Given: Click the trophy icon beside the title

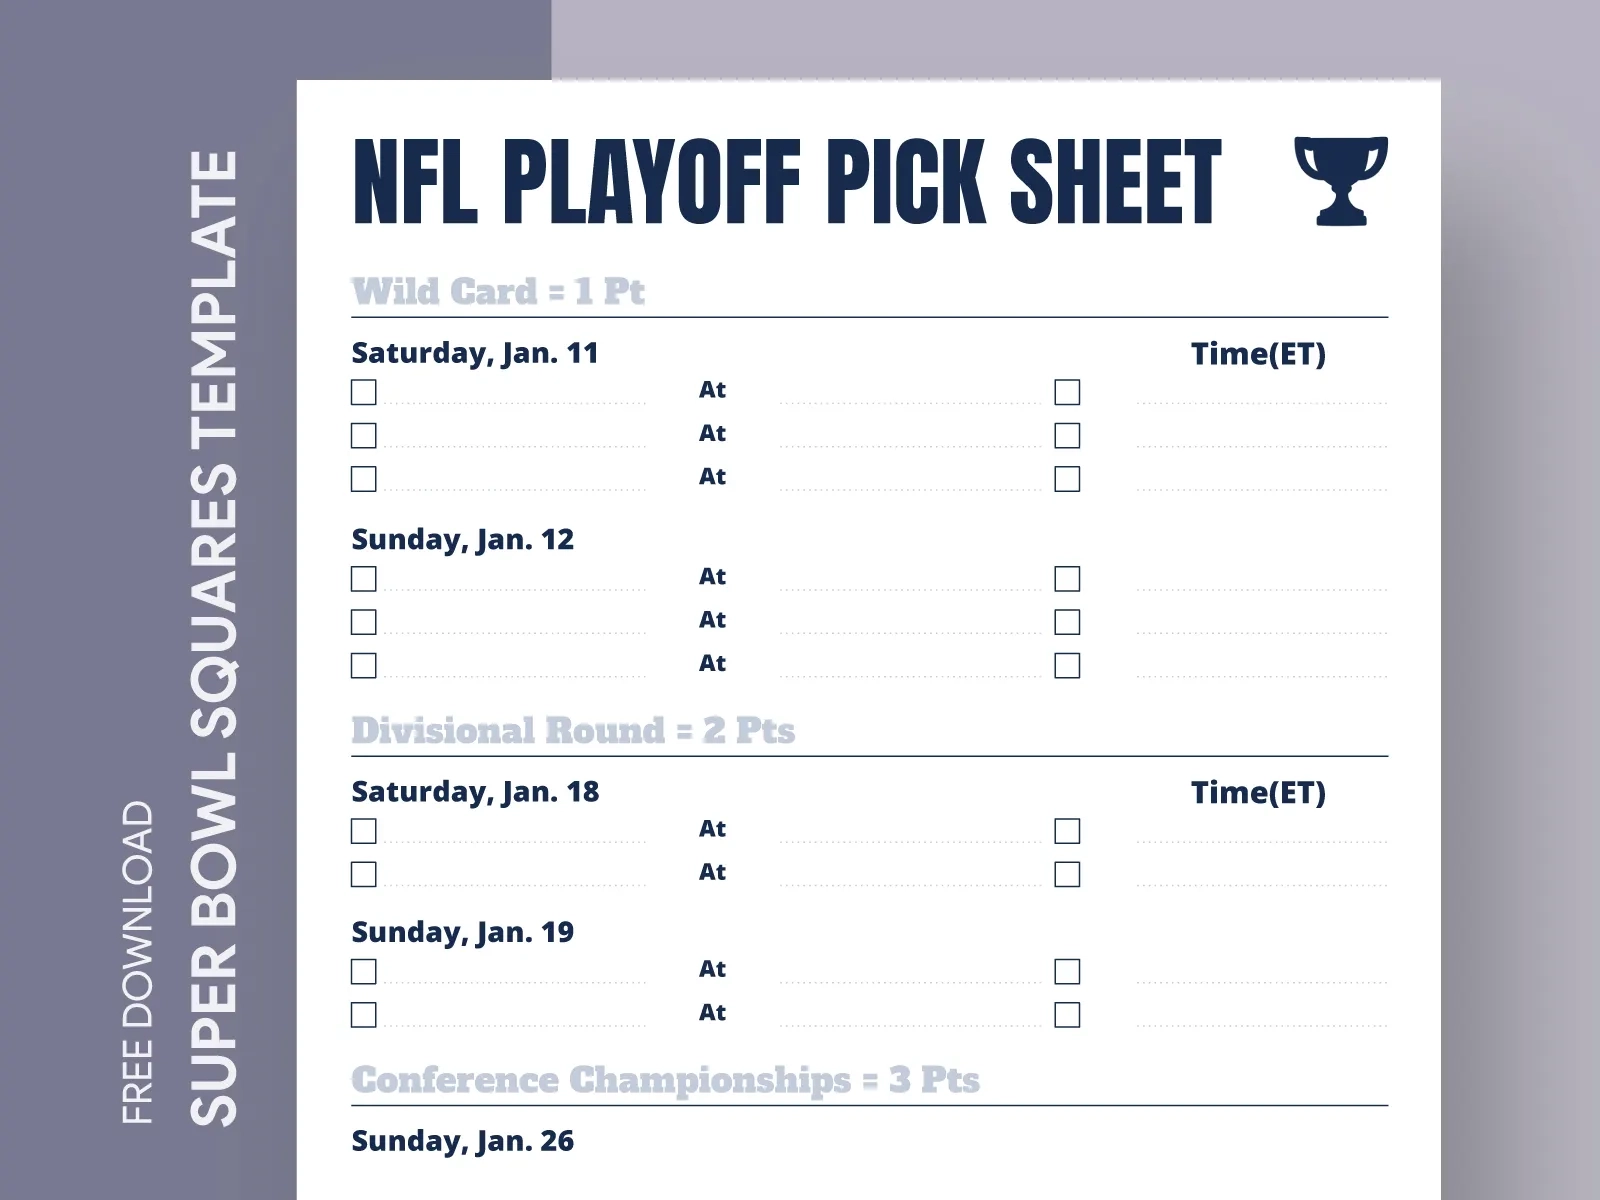Looking at the screenshot, I should [1340, 180].
